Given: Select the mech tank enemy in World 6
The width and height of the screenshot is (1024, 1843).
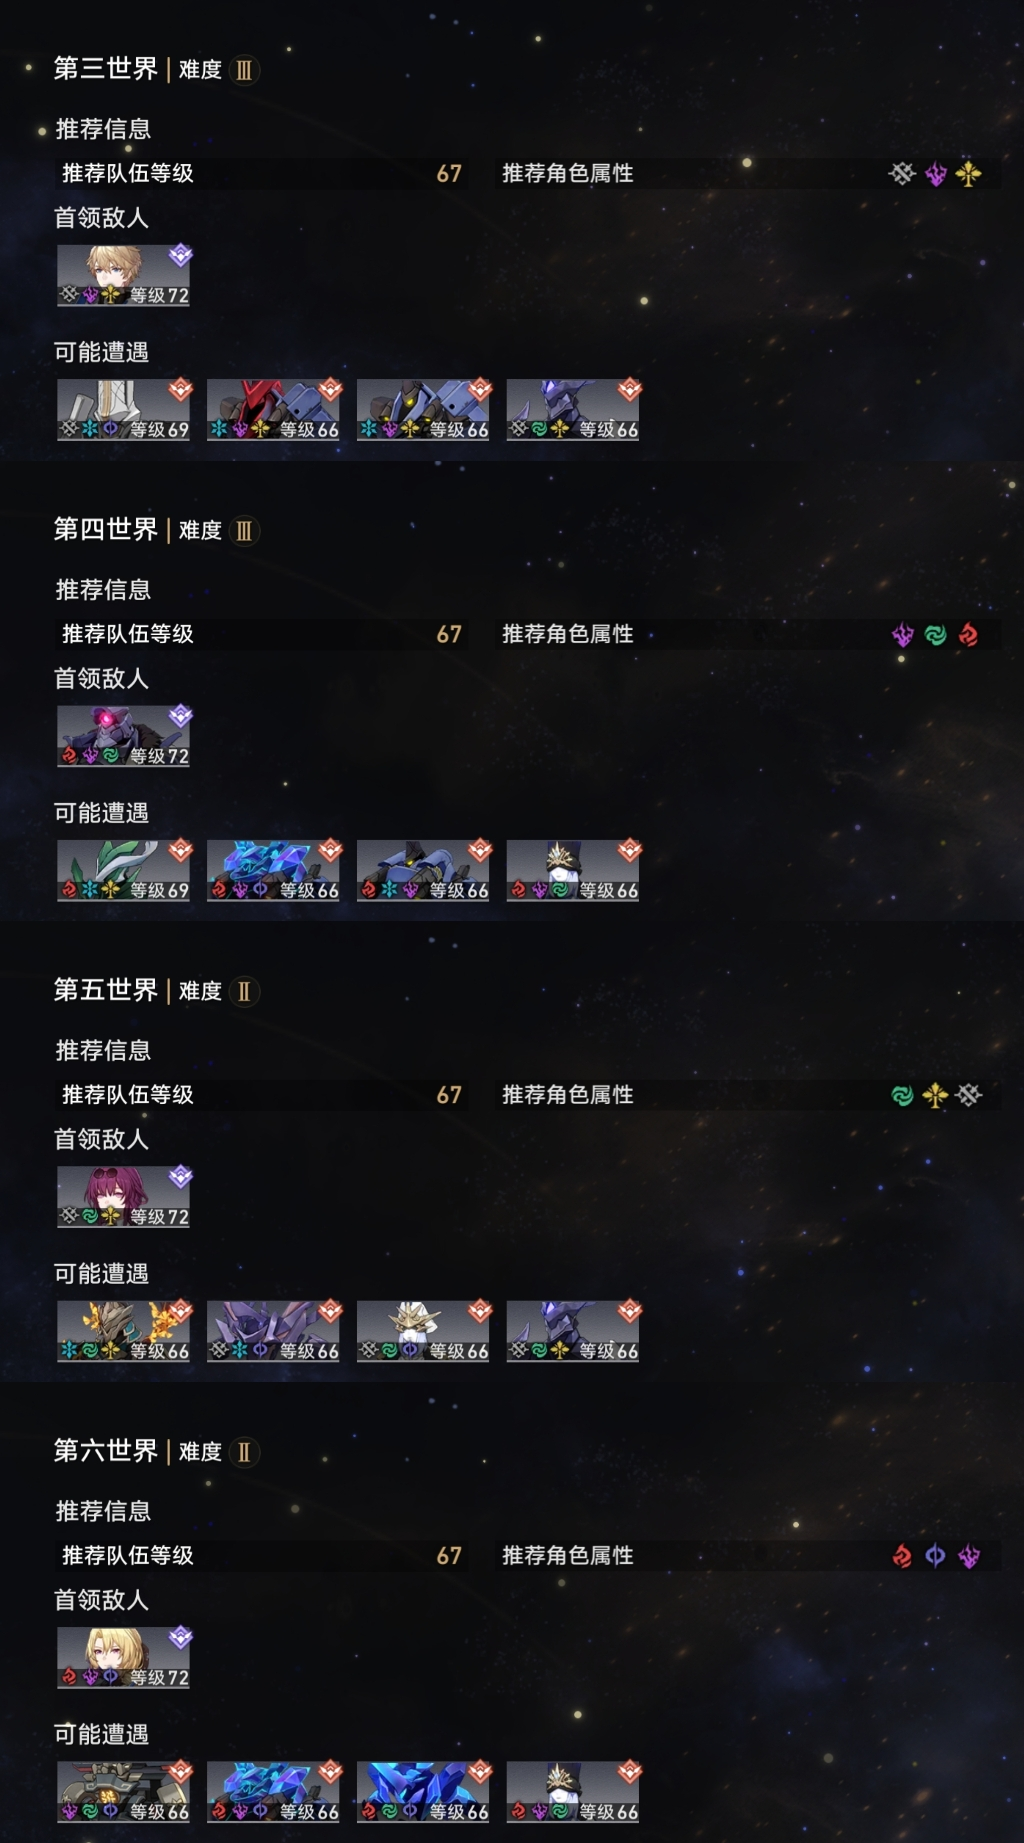Looking at the screenshot, I should tap(123, 1792).
